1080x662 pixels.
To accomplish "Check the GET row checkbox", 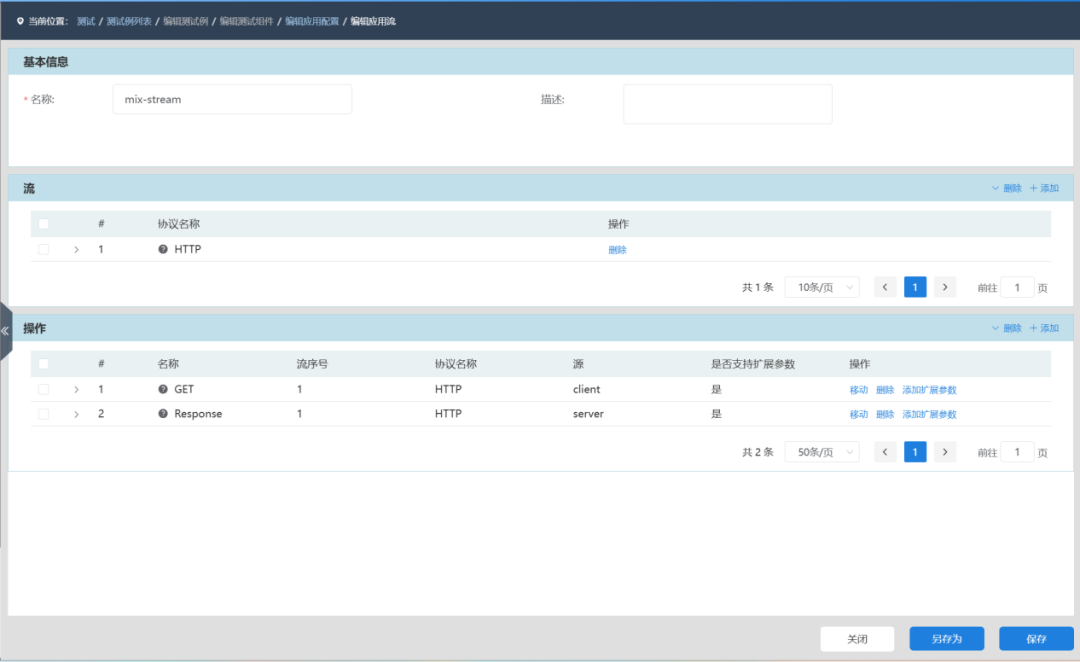I will [43, 389].
